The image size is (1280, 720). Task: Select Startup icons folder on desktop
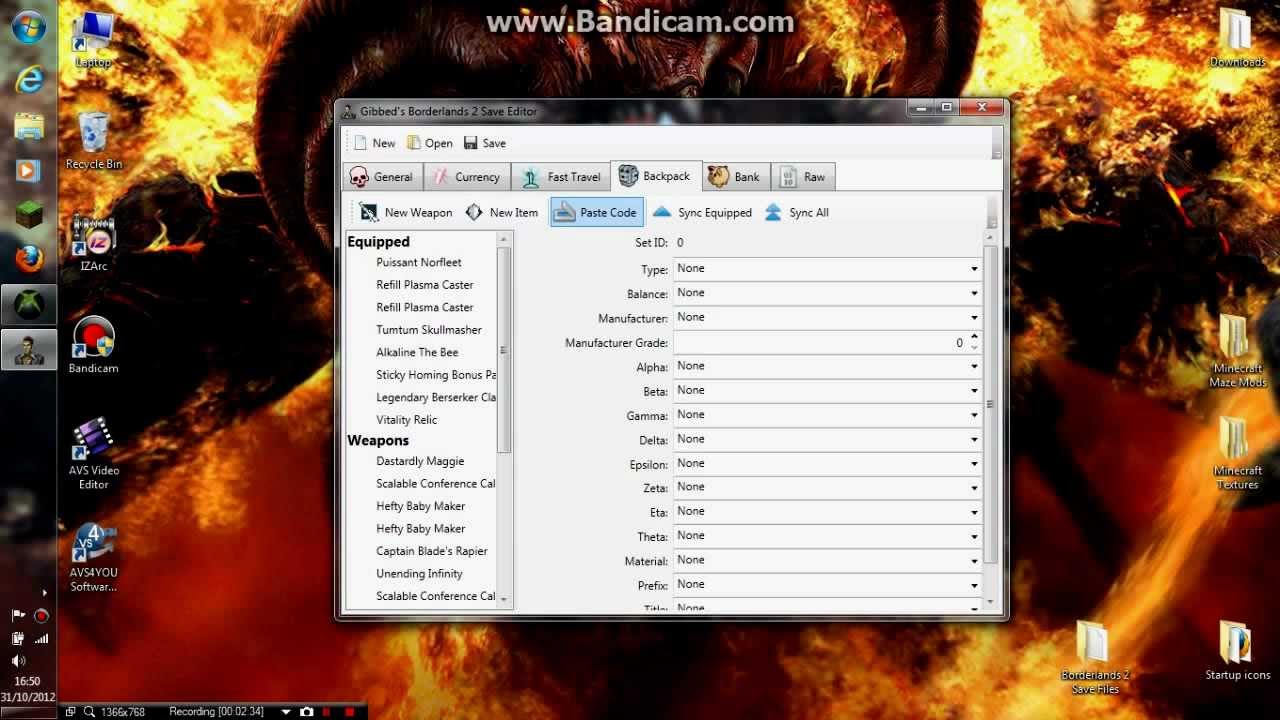(1238, 651)
